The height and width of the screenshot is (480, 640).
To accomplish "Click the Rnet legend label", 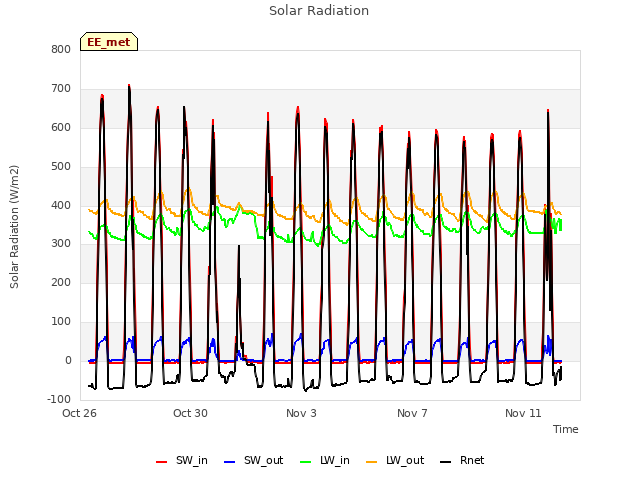I will click(x=472, y=460).
